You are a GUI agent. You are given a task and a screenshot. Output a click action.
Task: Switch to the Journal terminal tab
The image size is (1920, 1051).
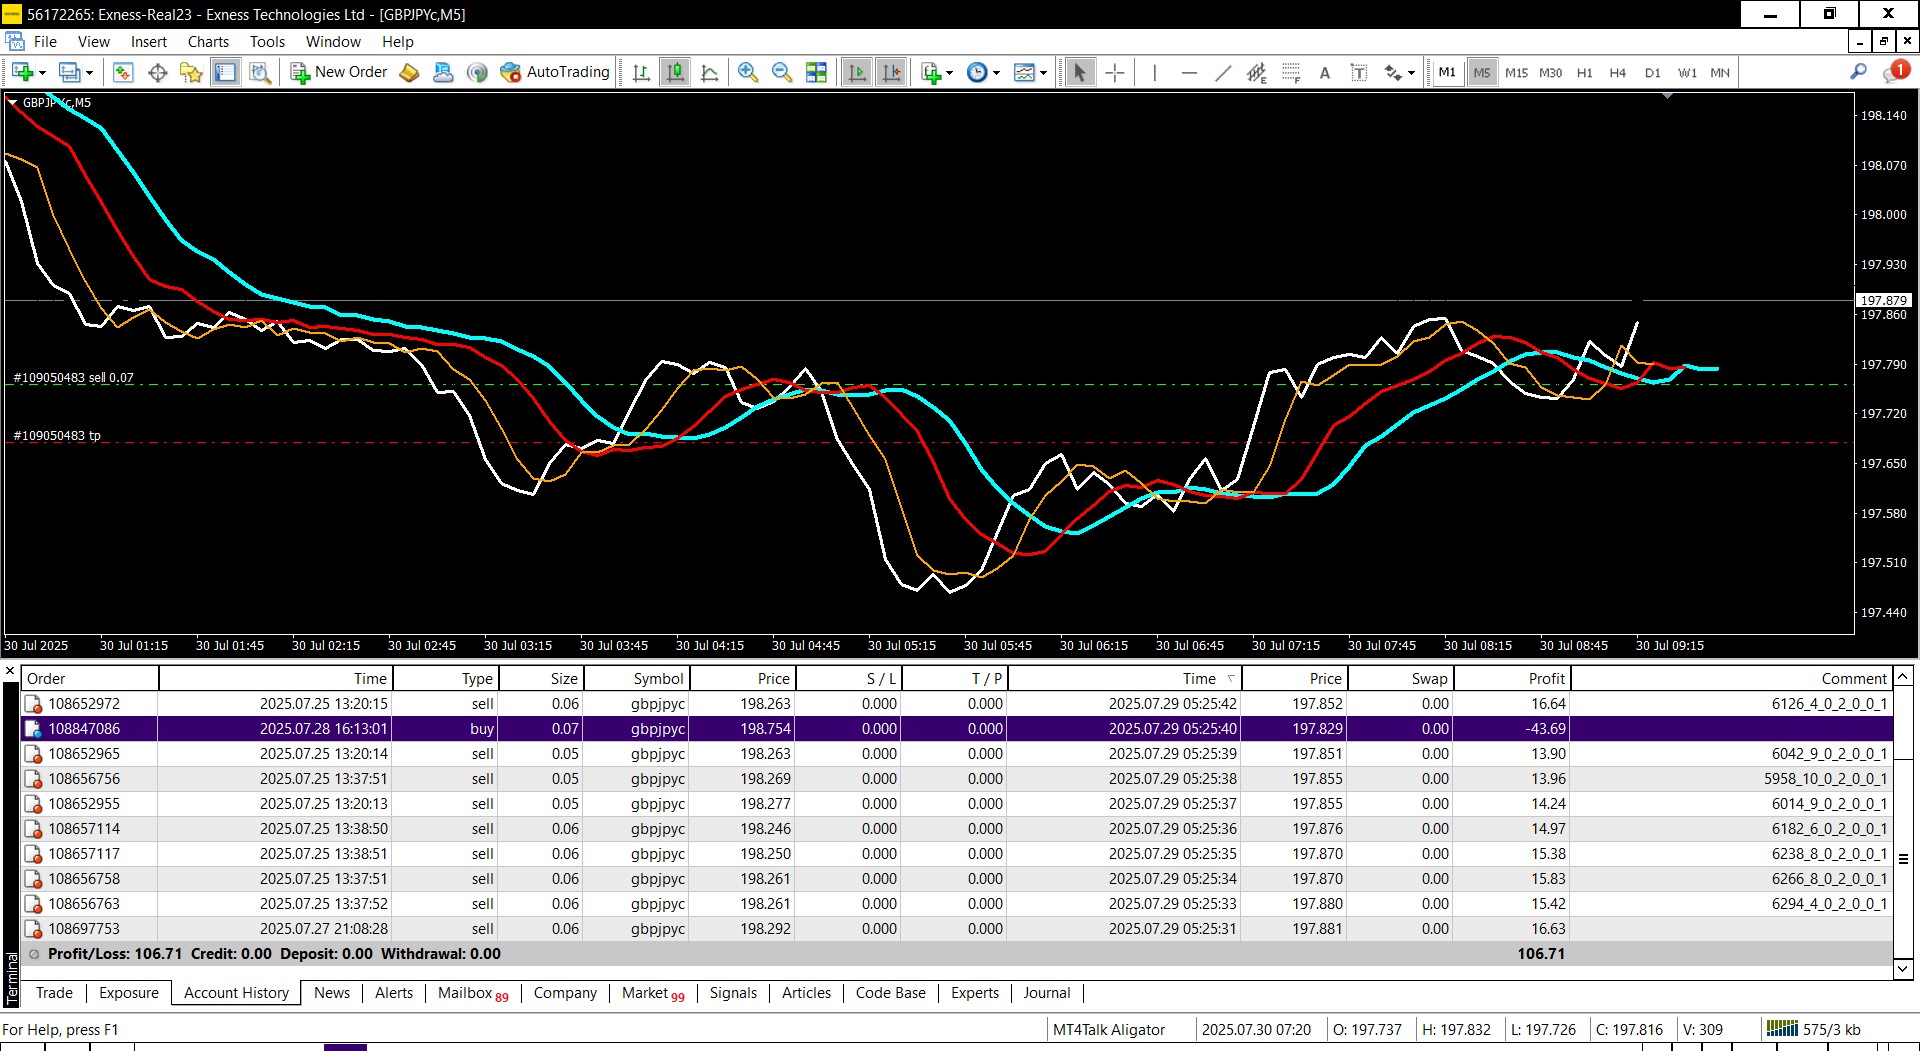[1046, 993]
